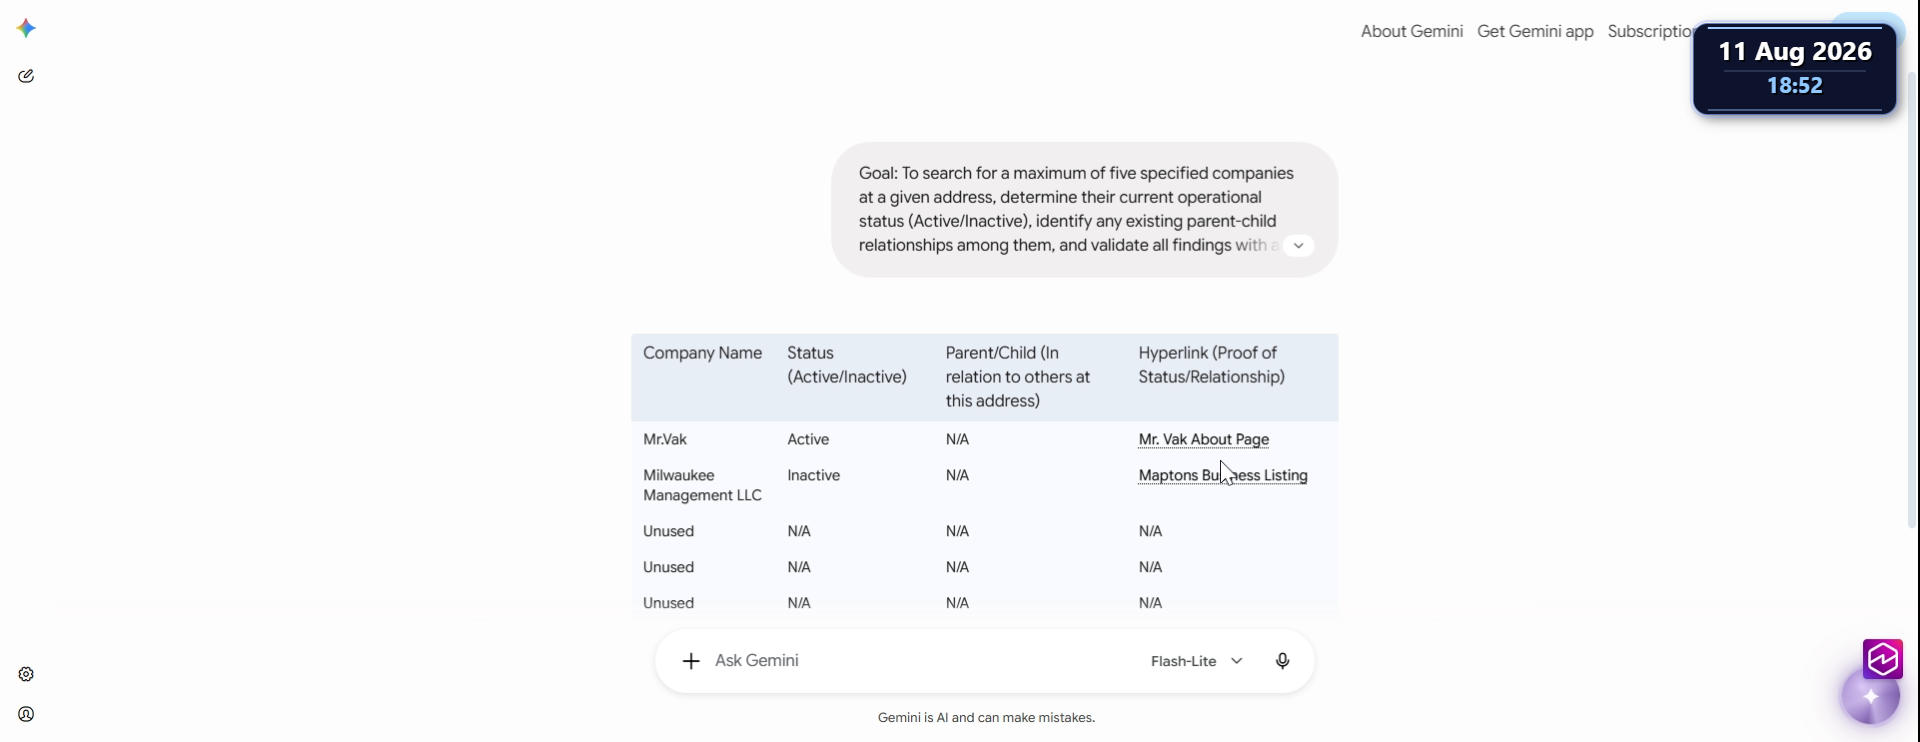Image resolution: width=1920 pixels, height=742 pixels.
Task: Click the Gemini sparkle logo
Action: pos(27,28)
